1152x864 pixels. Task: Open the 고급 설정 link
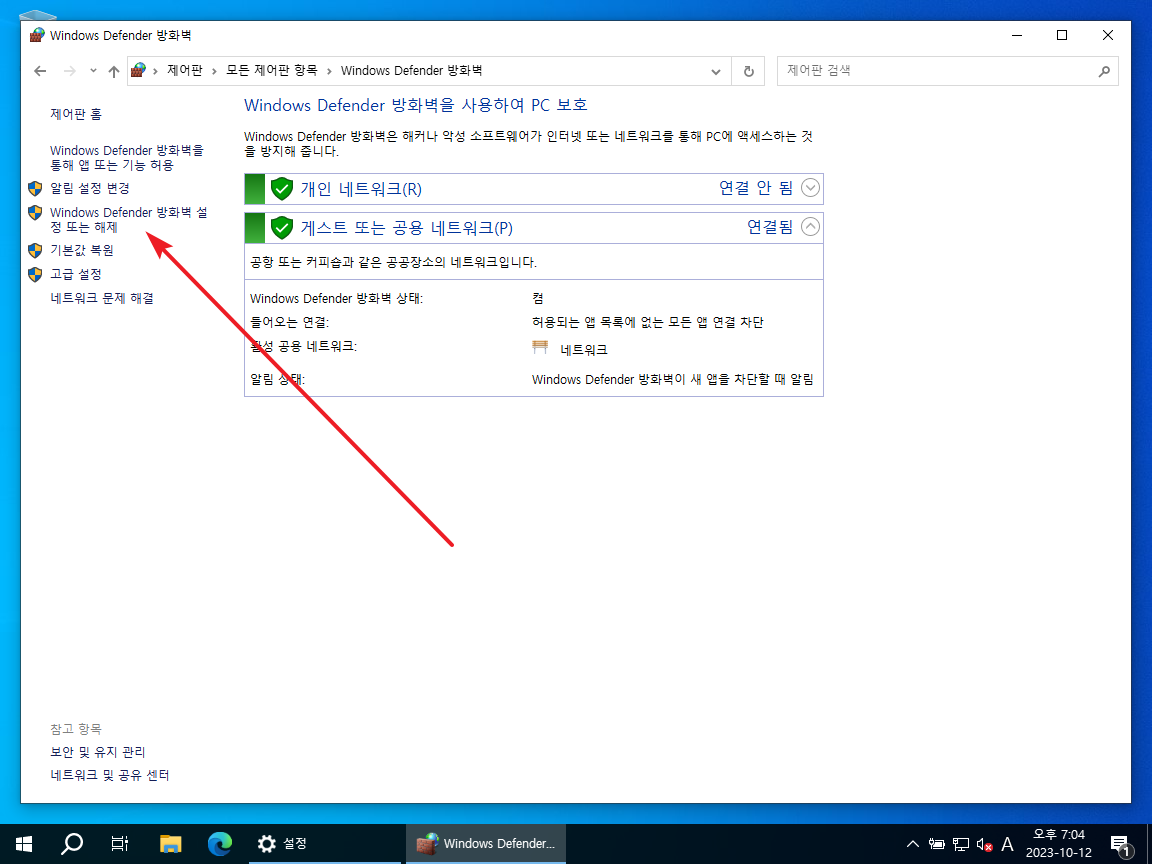(x=76, y=274)
